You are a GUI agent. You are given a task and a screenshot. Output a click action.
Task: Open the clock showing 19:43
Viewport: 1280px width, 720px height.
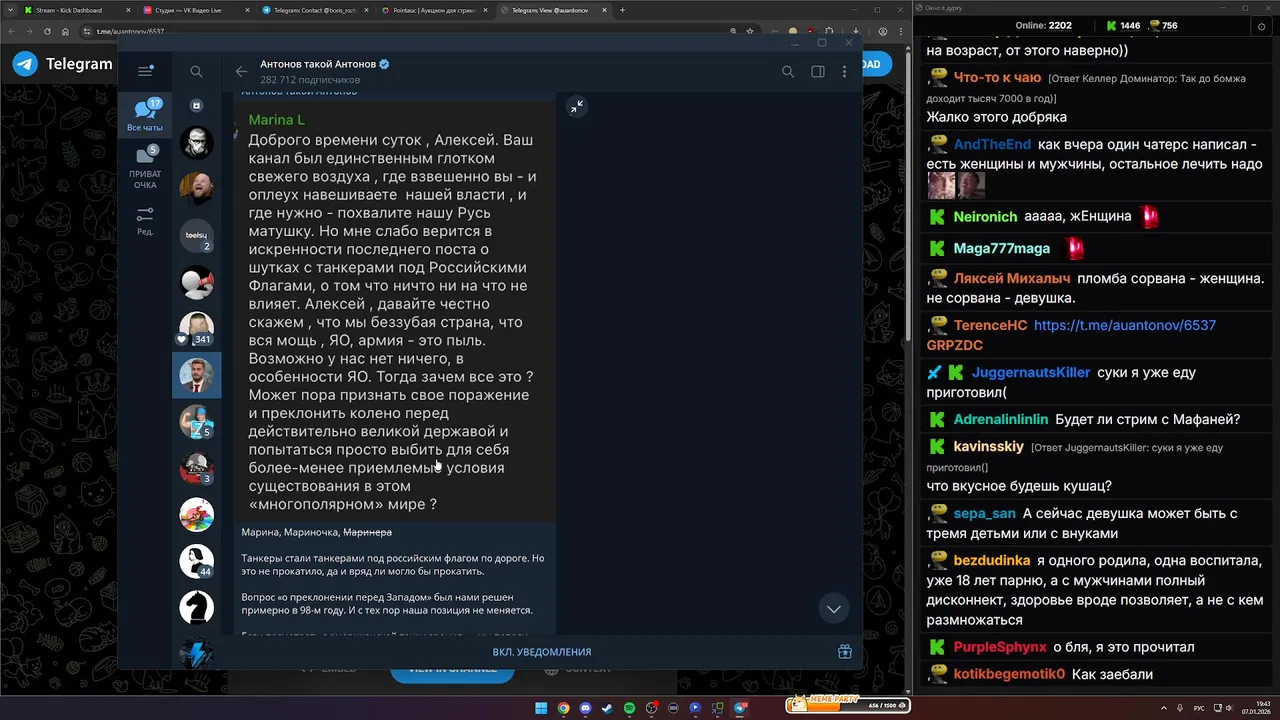pos(1258,707)
